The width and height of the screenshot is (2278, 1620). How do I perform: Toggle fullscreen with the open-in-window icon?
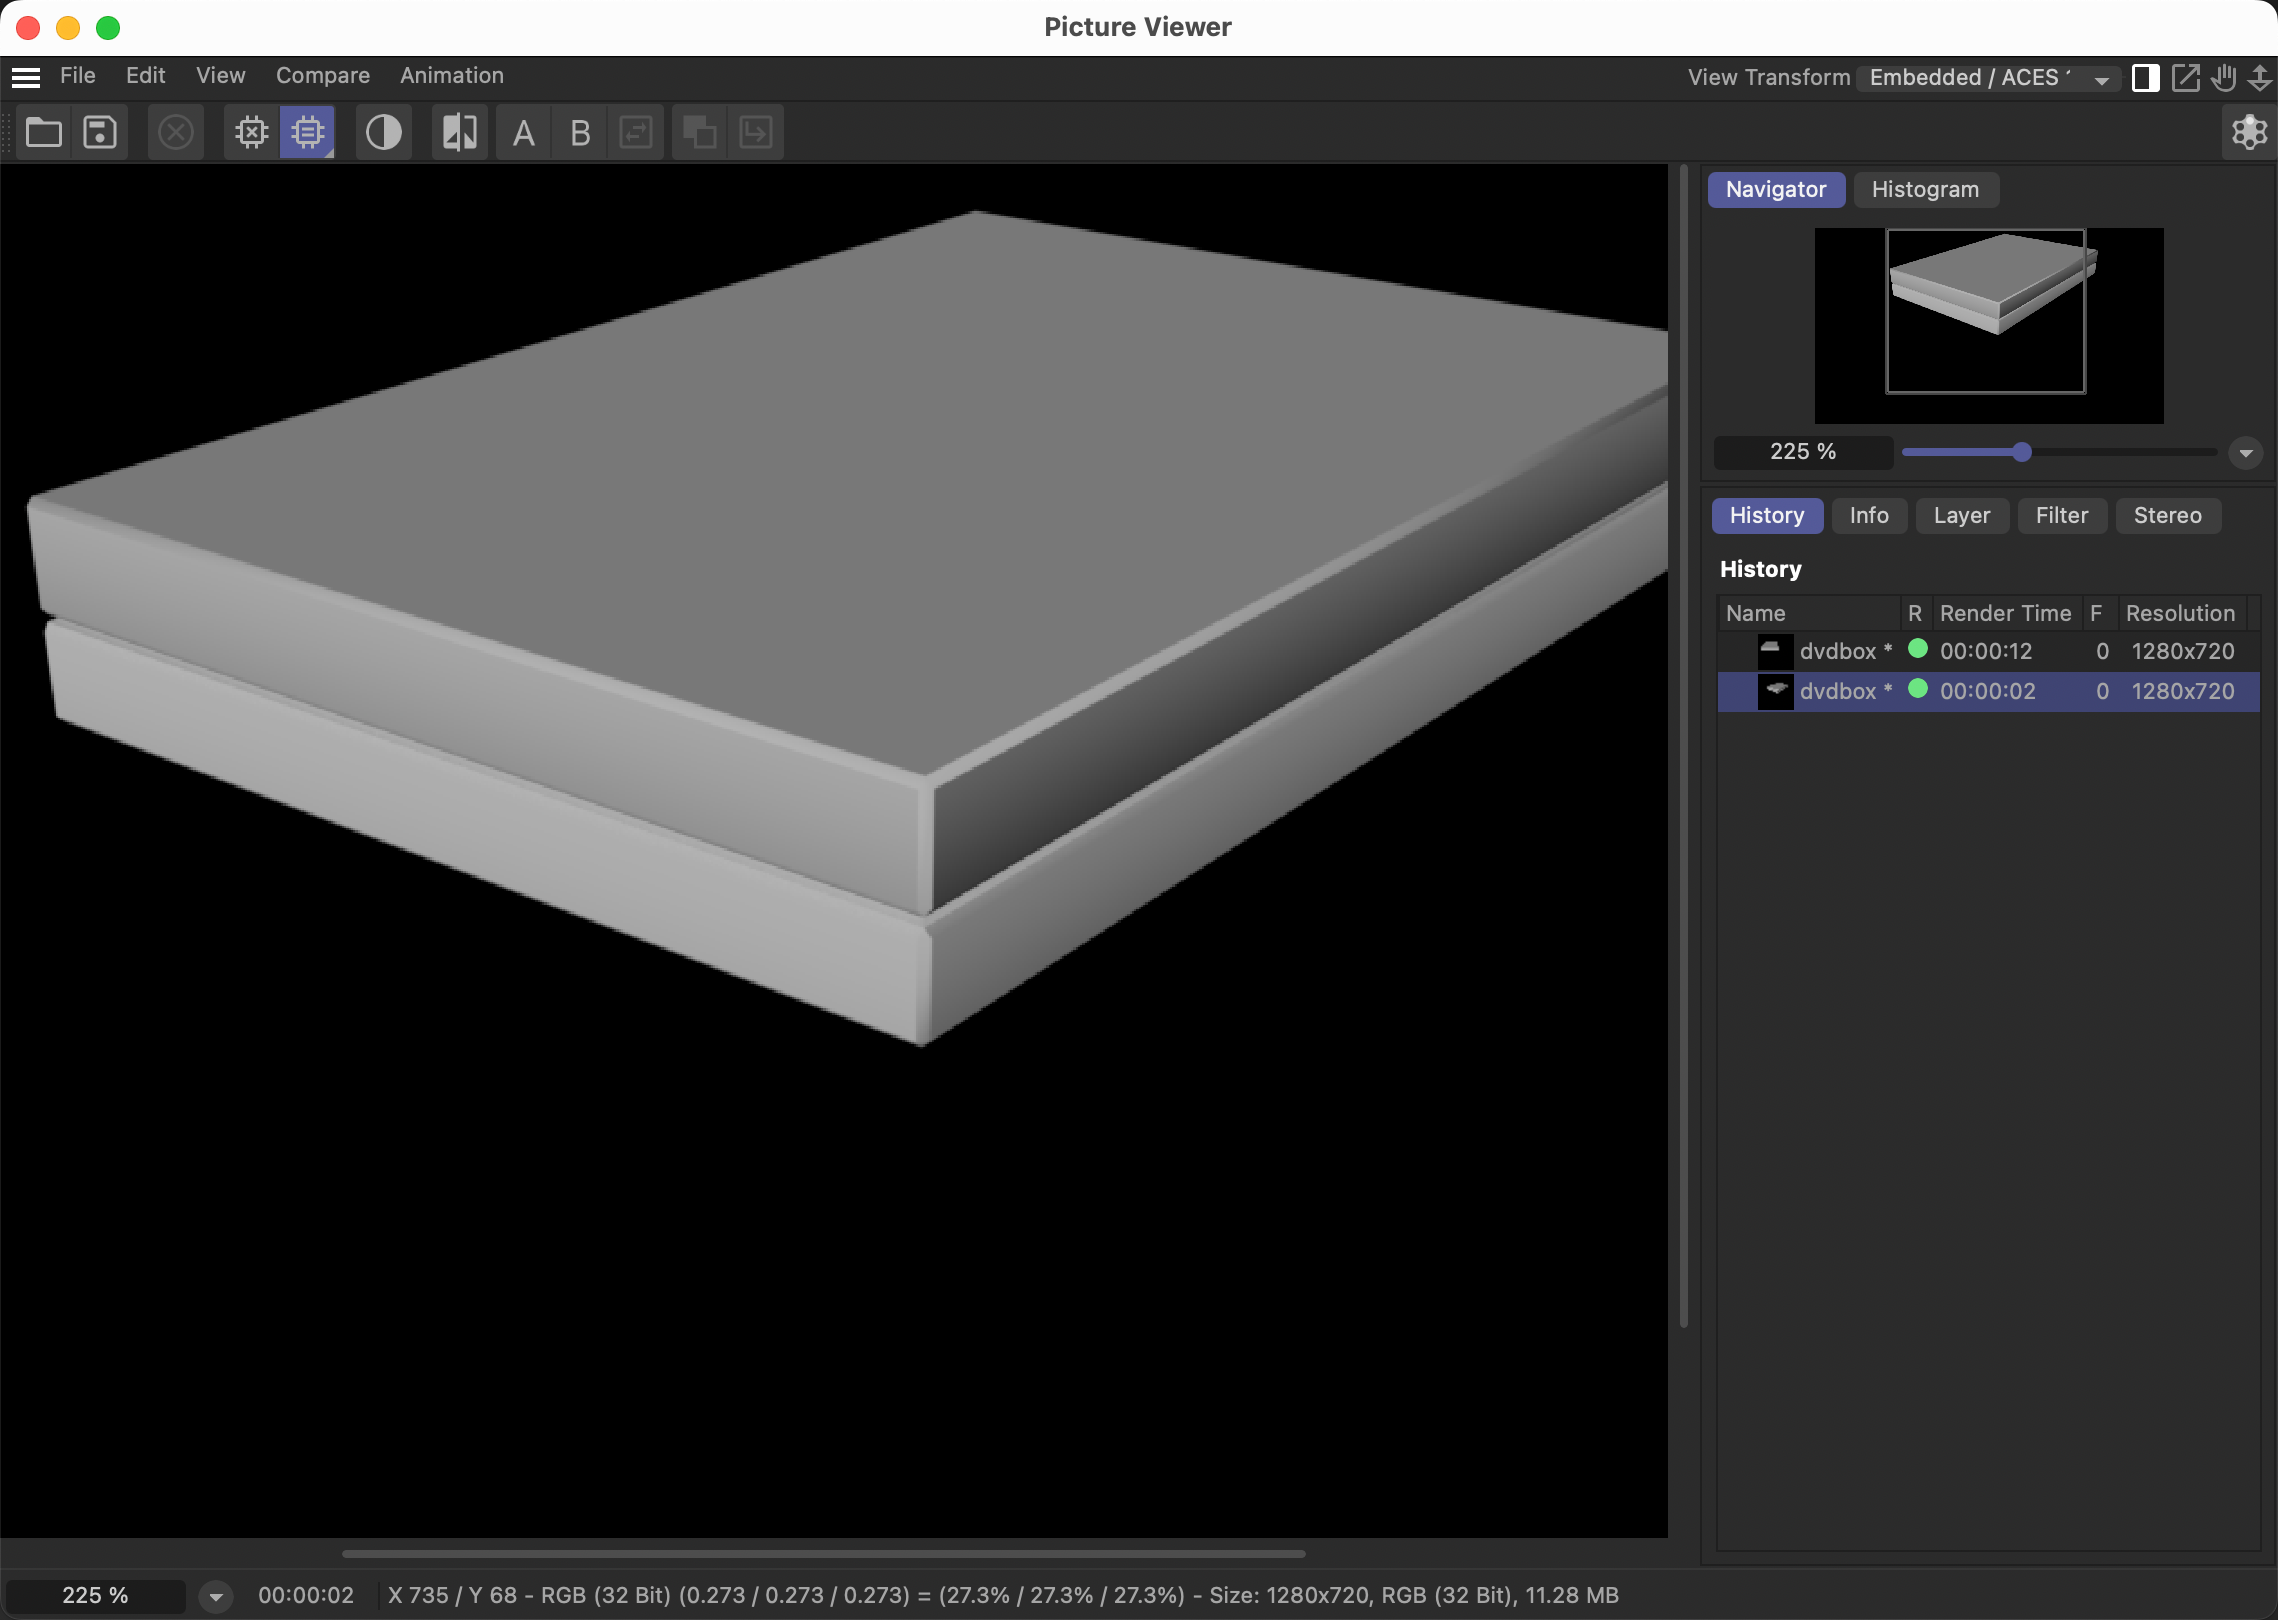2187,77
